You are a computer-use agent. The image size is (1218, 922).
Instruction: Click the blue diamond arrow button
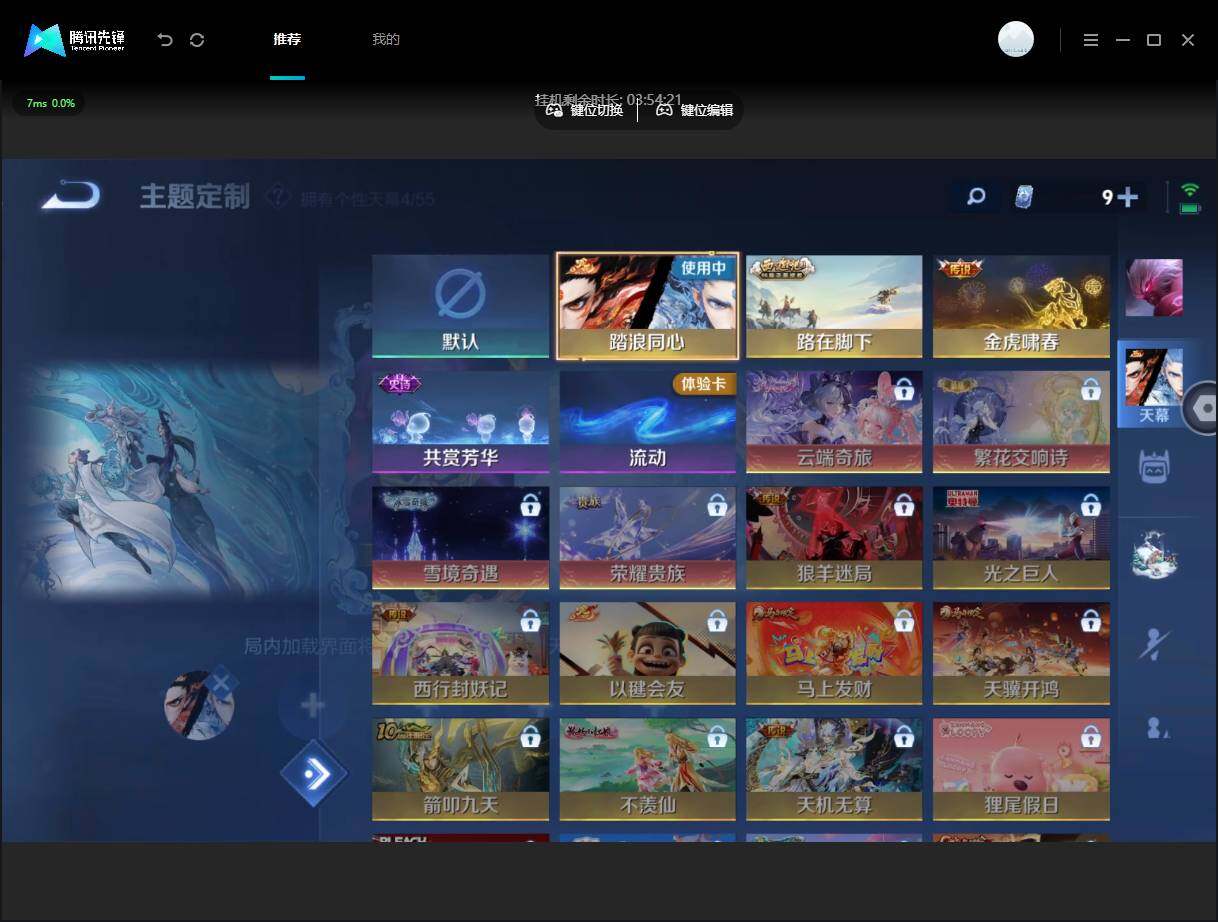tap(314, 773)
